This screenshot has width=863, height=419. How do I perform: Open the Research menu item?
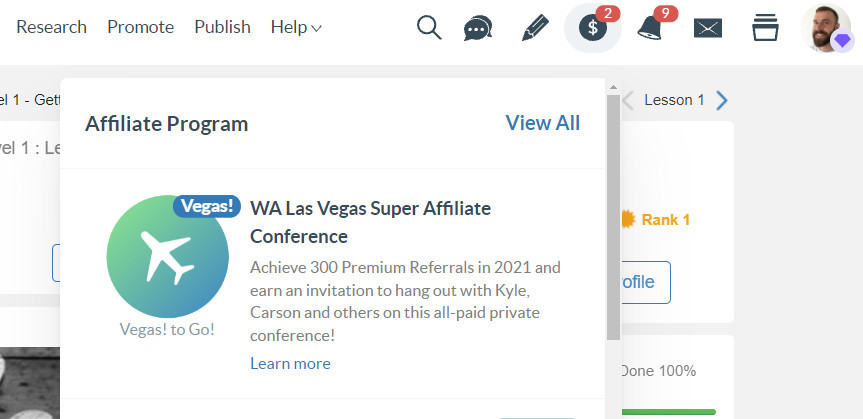click(51, 27)
